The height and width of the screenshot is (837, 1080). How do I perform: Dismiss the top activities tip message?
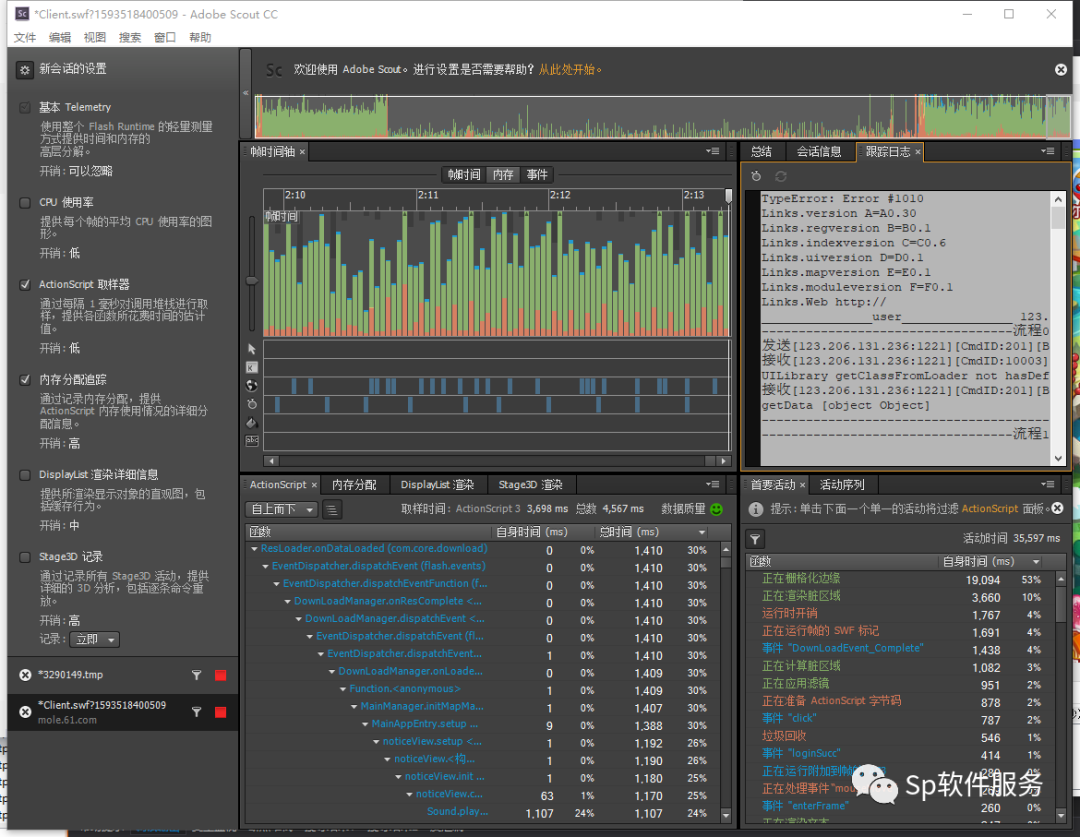point(1057,508)
